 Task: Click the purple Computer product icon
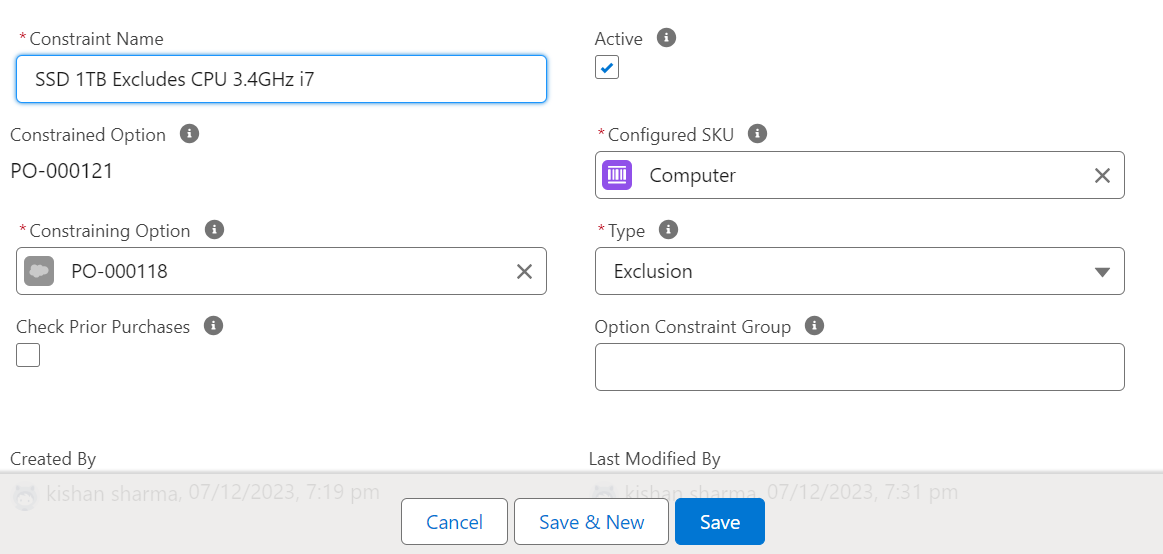pos(617,175)
